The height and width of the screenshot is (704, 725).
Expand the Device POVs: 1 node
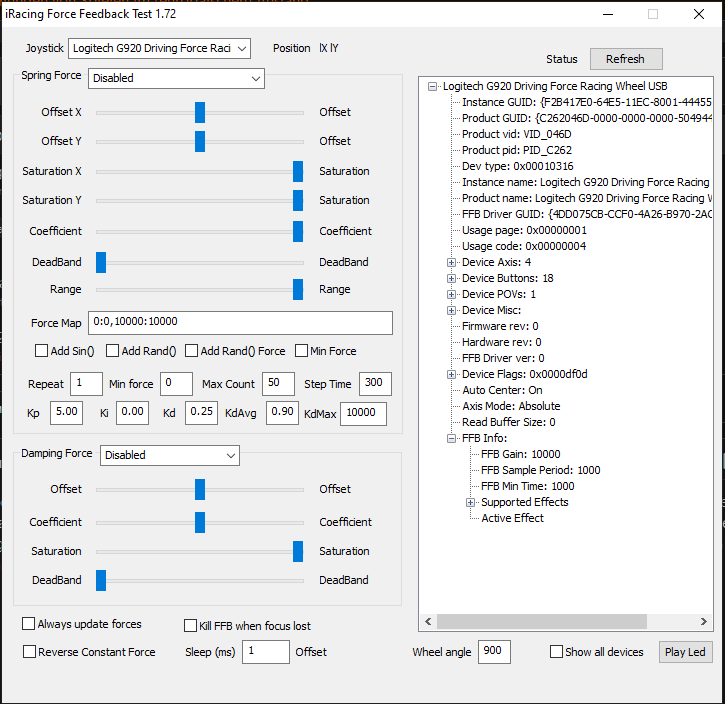point(451,294)
